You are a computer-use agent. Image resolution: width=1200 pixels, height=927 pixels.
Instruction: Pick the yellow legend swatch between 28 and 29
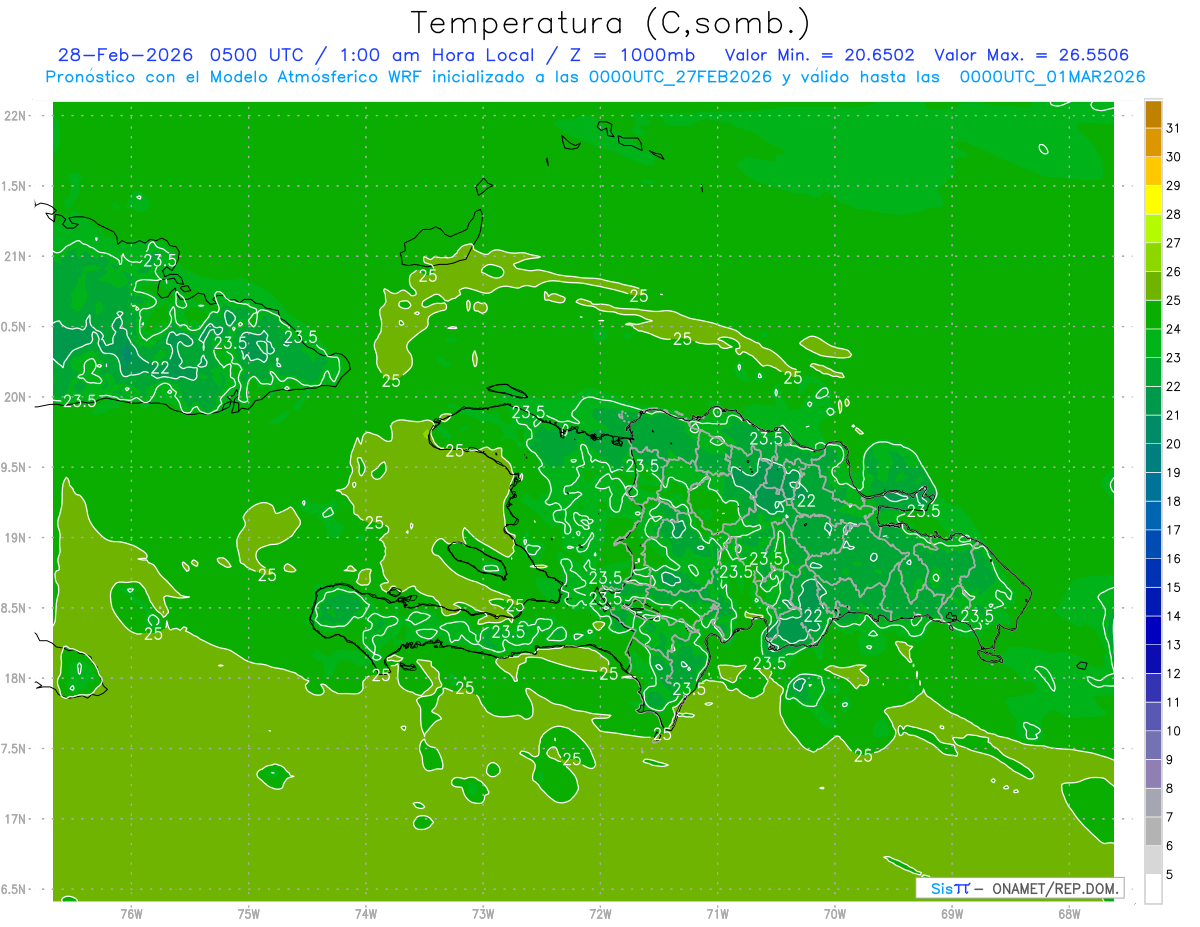(x=1153, y=200)
